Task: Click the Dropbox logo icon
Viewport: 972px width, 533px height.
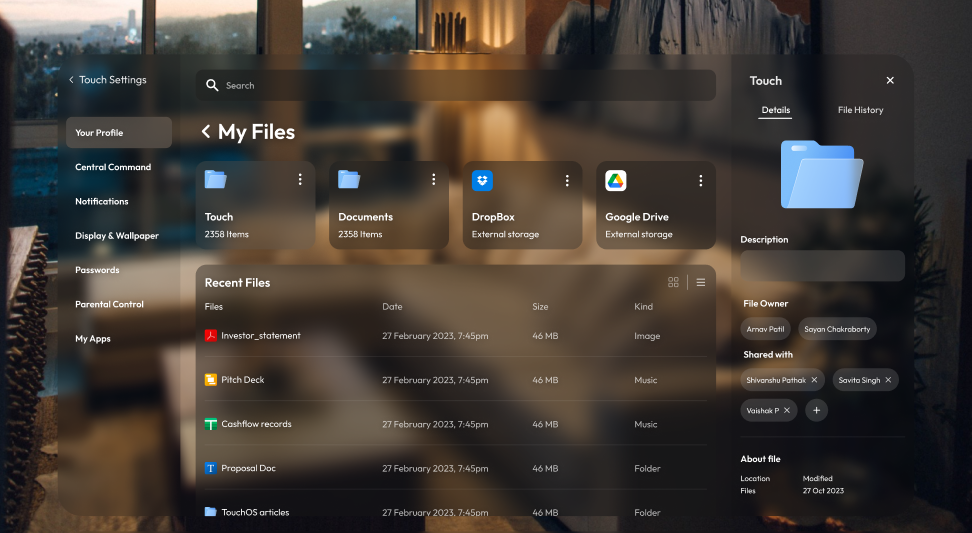Action: click(x=482, y=181)
